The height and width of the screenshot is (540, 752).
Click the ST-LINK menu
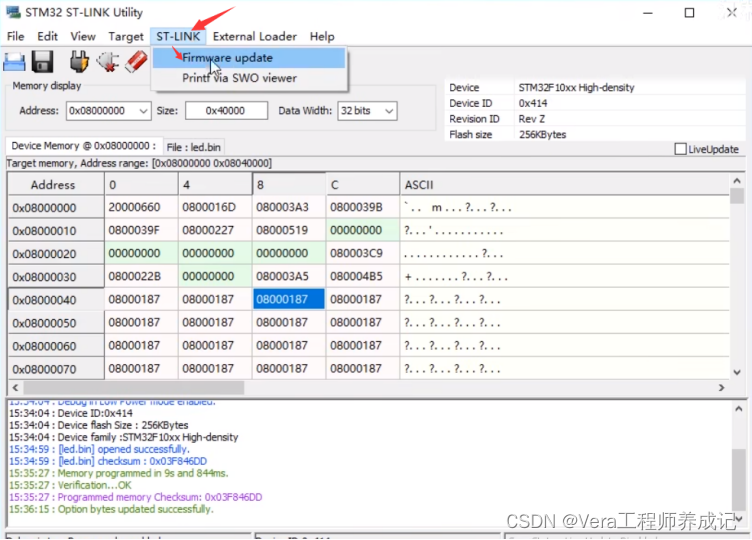tap(178, 36)
